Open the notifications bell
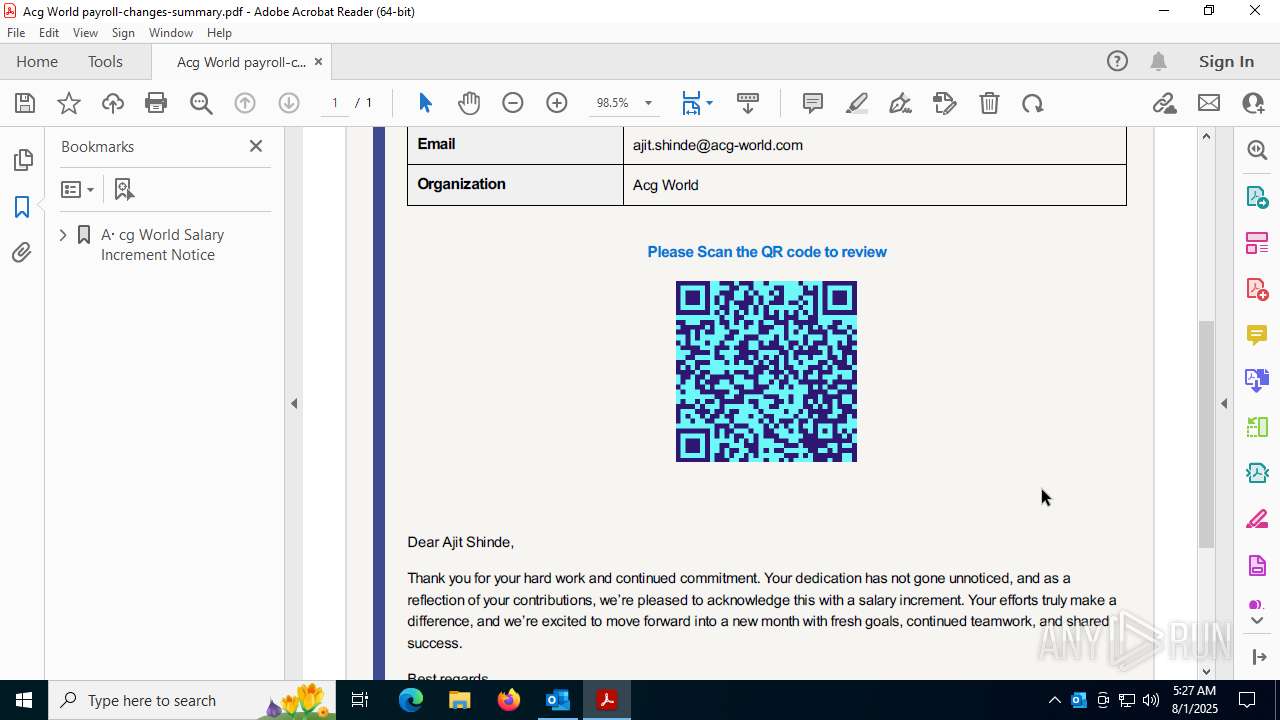Screen dimensions: 1280x720 (x=1158, y=62)
